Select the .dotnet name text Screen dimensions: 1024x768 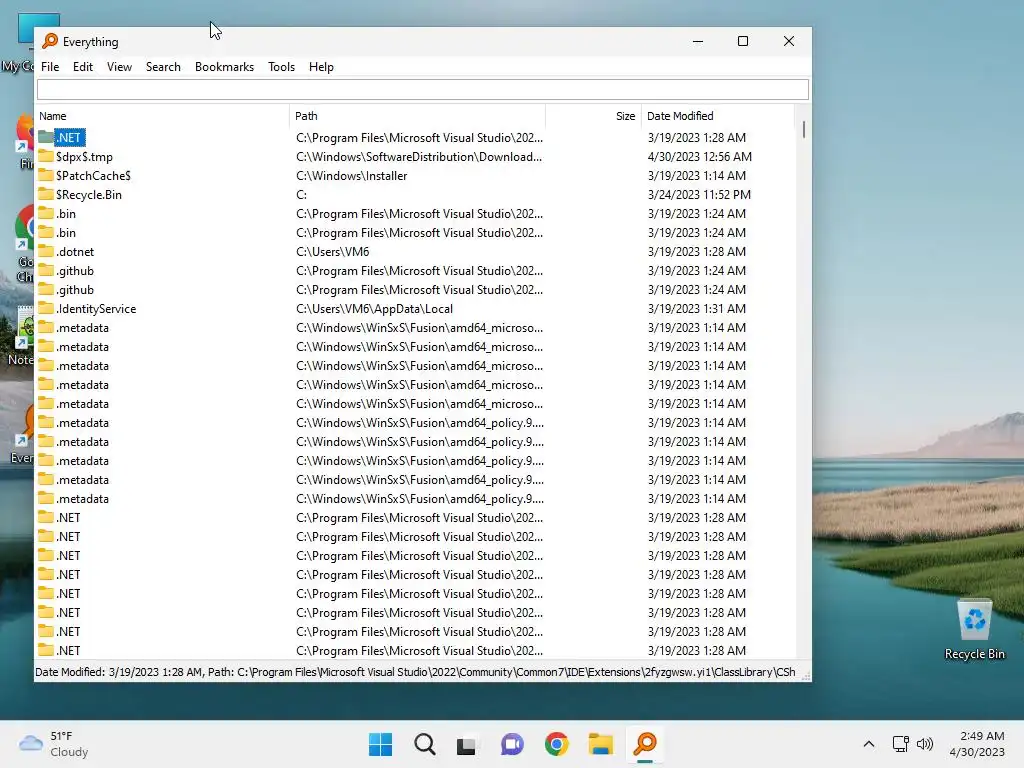click(x=75, y=251)
